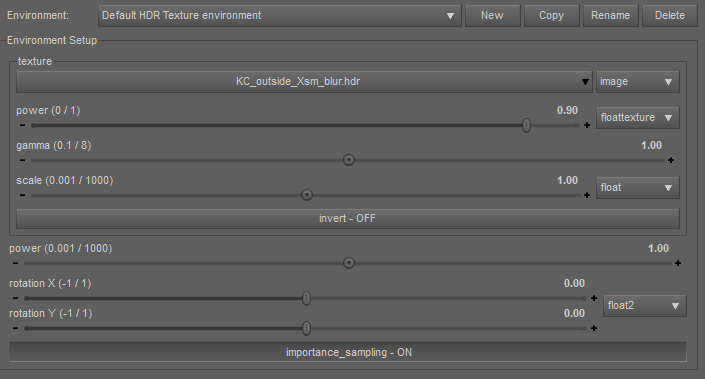Click the minus icon of rotation X slider
705x379 pixels.
click(16, 298)
